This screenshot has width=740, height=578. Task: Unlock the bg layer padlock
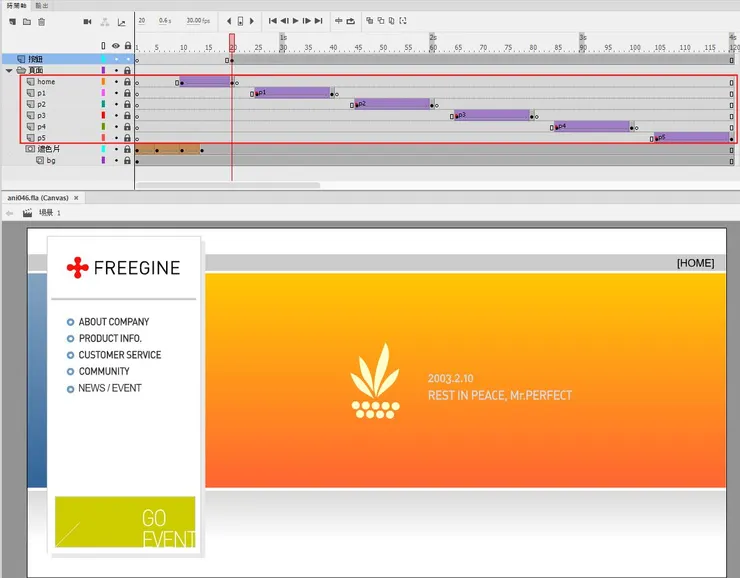tap(127, 160)
